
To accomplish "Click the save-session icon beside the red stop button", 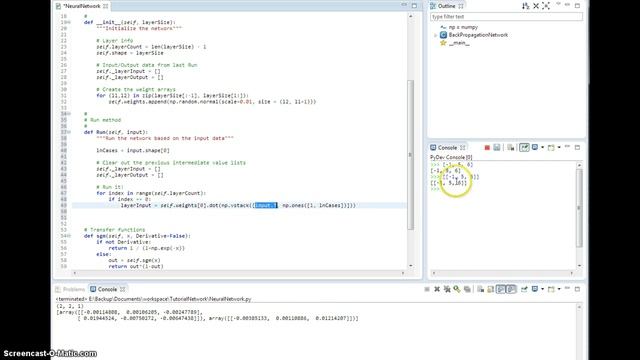I will point(497,147).
